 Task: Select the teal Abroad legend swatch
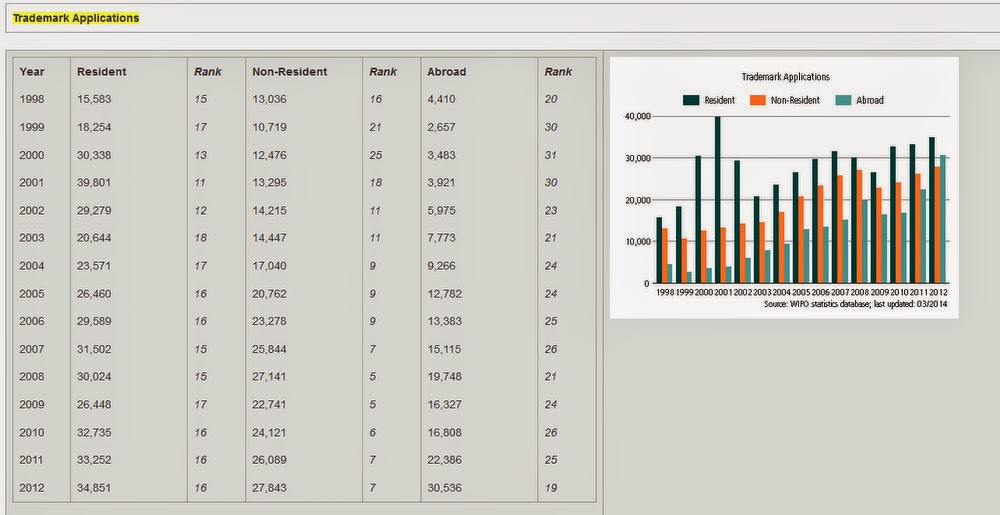(843, 100)
